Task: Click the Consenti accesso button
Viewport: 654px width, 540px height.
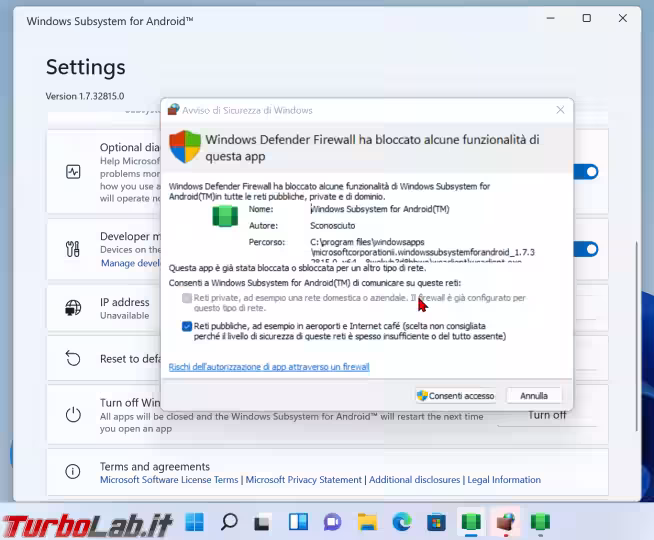Action: pyautogui.click(x=455, y=396)
